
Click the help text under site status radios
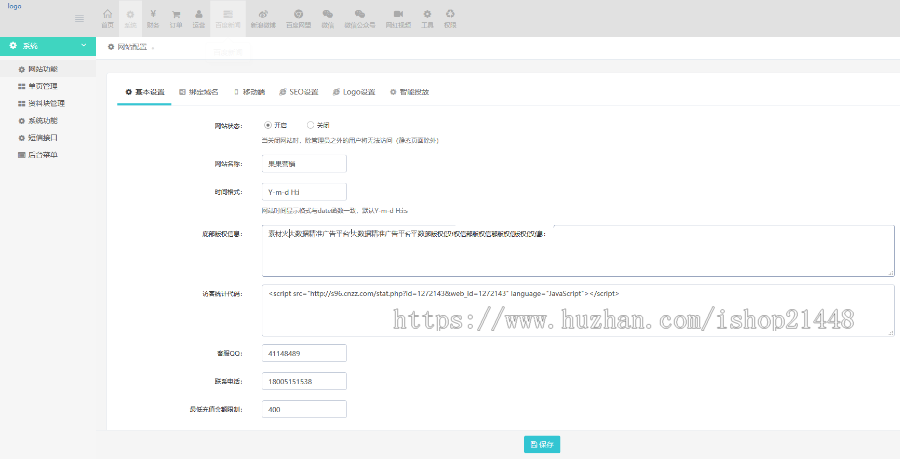point(350,141)
